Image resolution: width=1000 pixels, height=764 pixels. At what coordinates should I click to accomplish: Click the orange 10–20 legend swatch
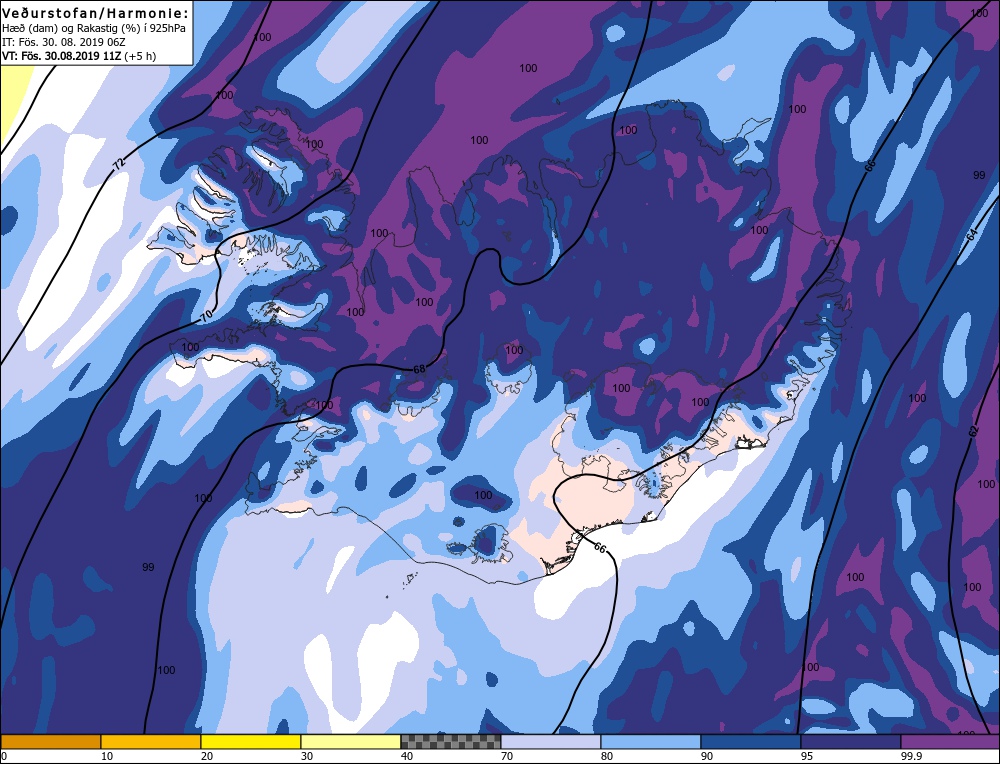pos(151,741)
